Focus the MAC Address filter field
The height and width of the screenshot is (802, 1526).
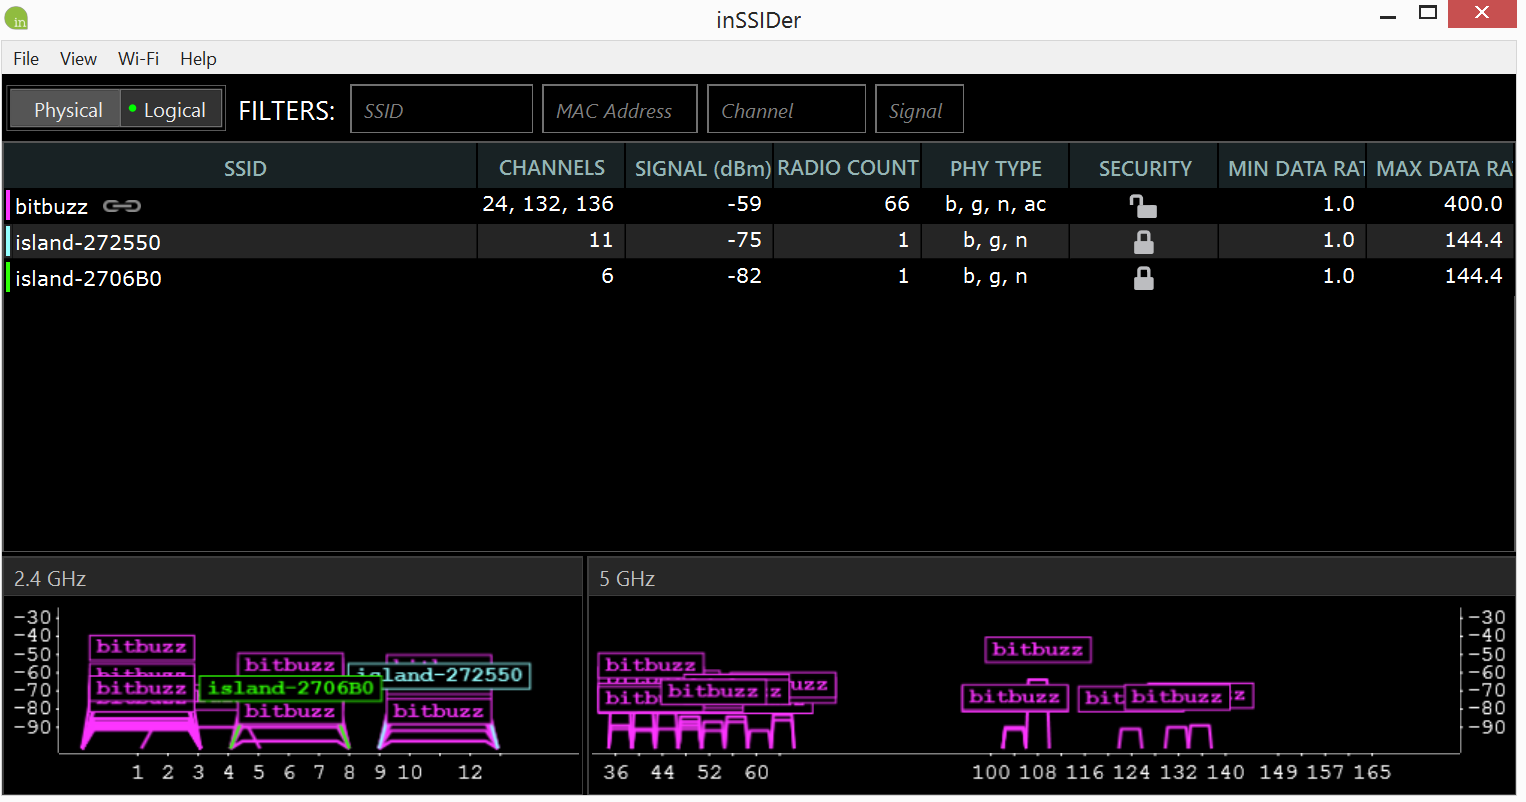click(619, 109)
